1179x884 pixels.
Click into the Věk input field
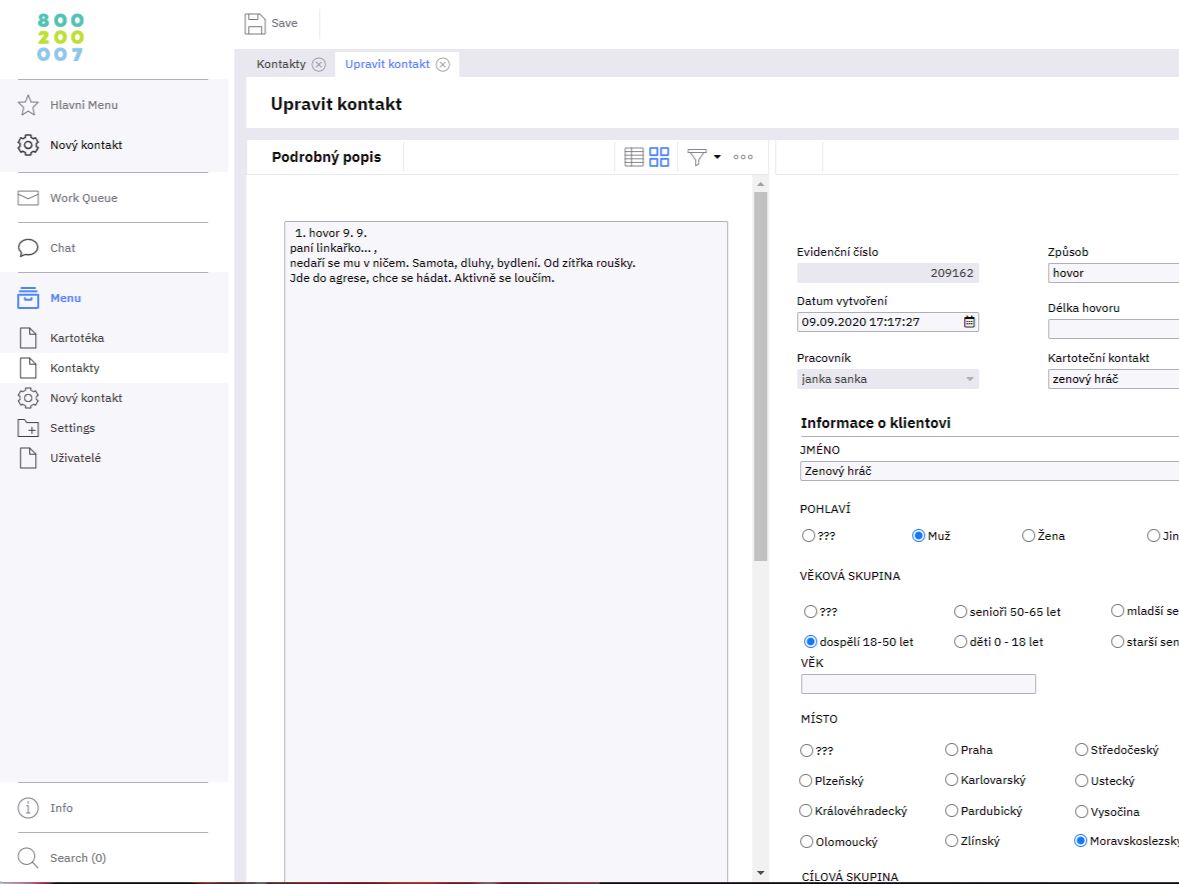[x=918, y=684]
